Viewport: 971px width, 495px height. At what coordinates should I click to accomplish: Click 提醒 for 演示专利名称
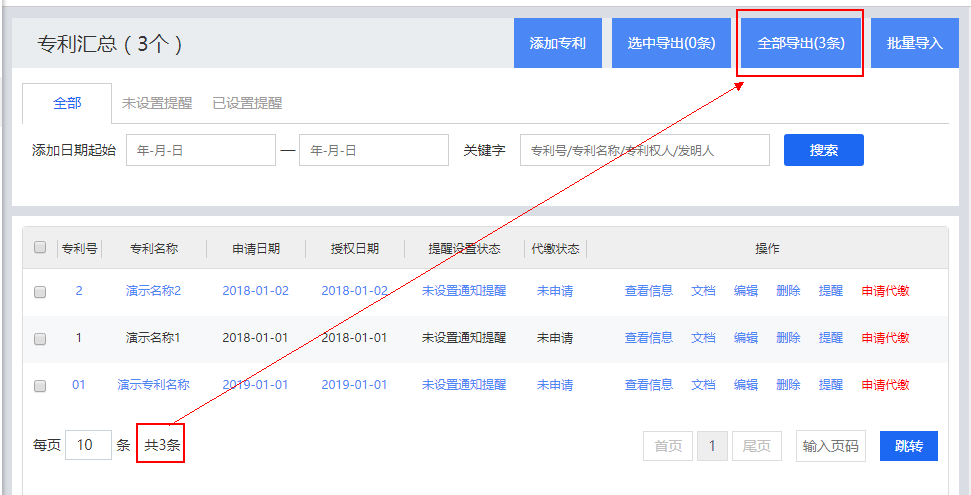tap(830, 385)
